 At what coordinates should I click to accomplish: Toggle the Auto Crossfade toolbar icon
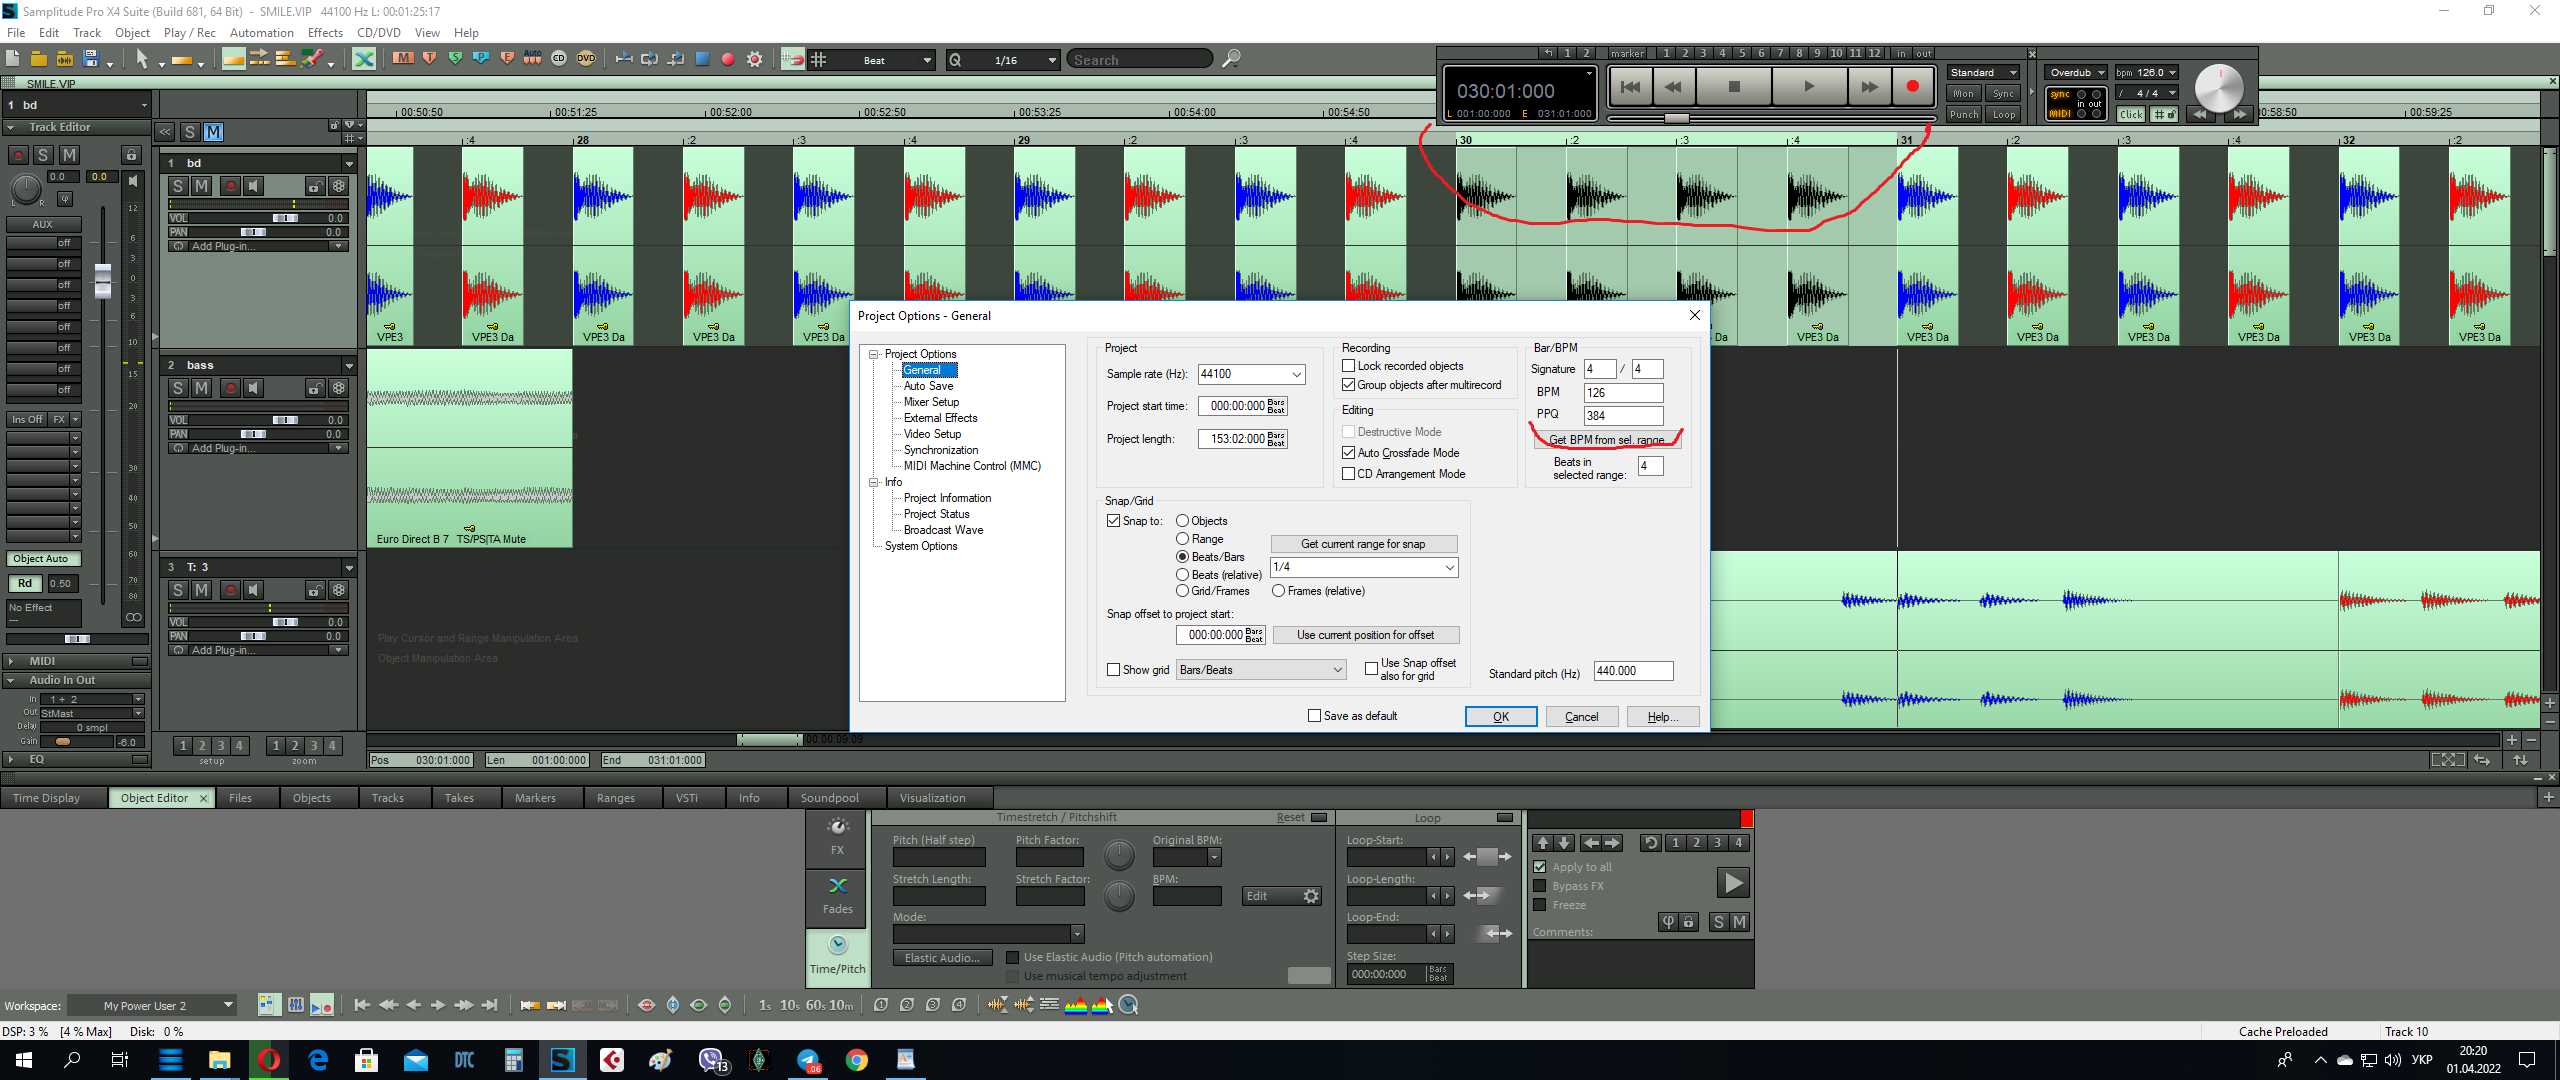(364, 59)
